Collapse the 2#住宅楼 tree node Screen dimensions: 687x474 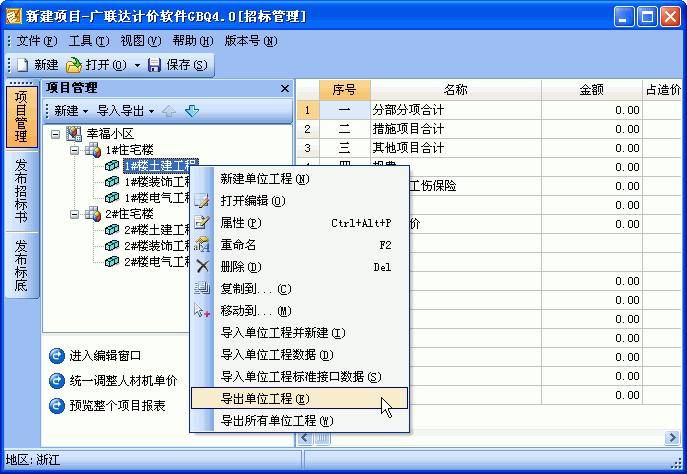(74, 214)
